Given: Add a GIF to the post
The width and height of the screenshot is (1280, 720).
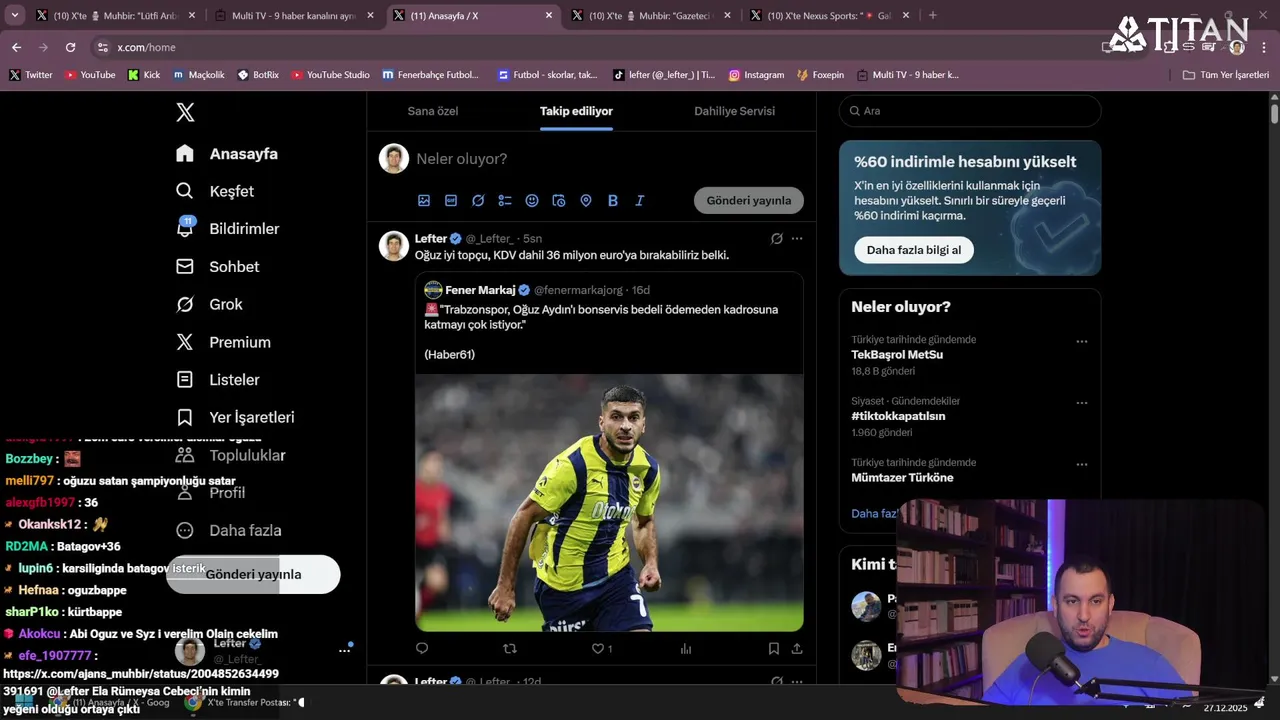Looking at the screenshot, I should click(451, 201).
